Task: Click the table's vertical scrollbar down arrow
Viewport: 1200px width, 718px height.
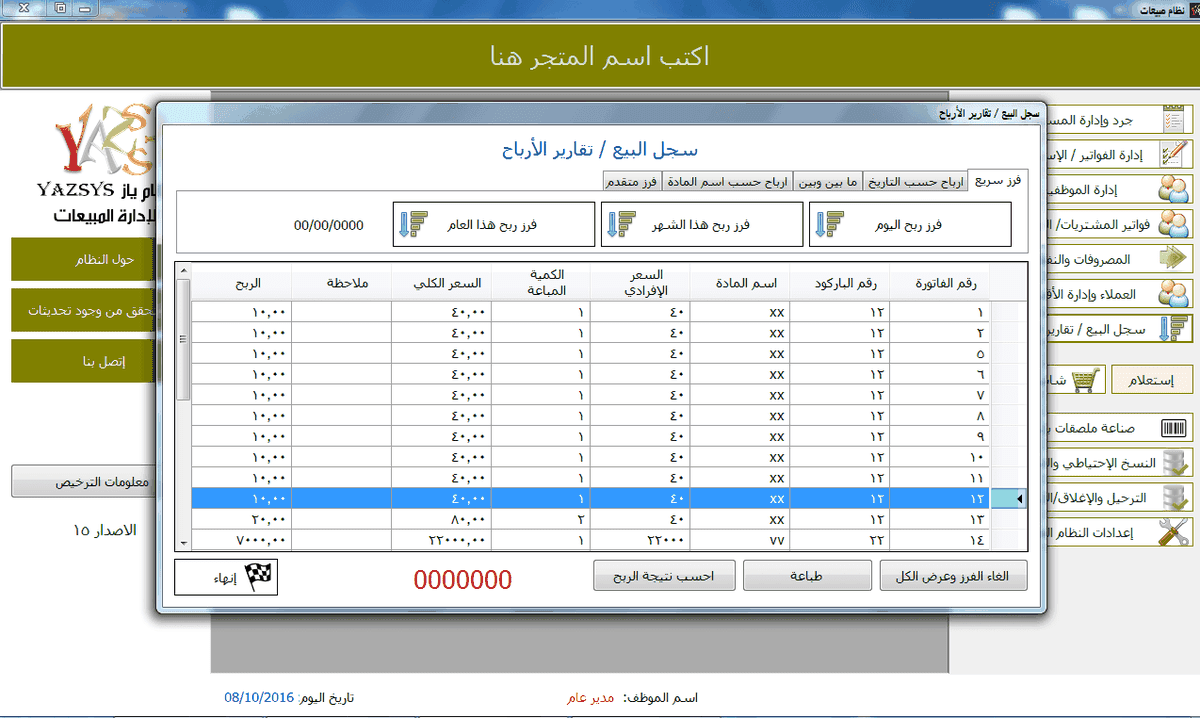Action: click(183, 542)
